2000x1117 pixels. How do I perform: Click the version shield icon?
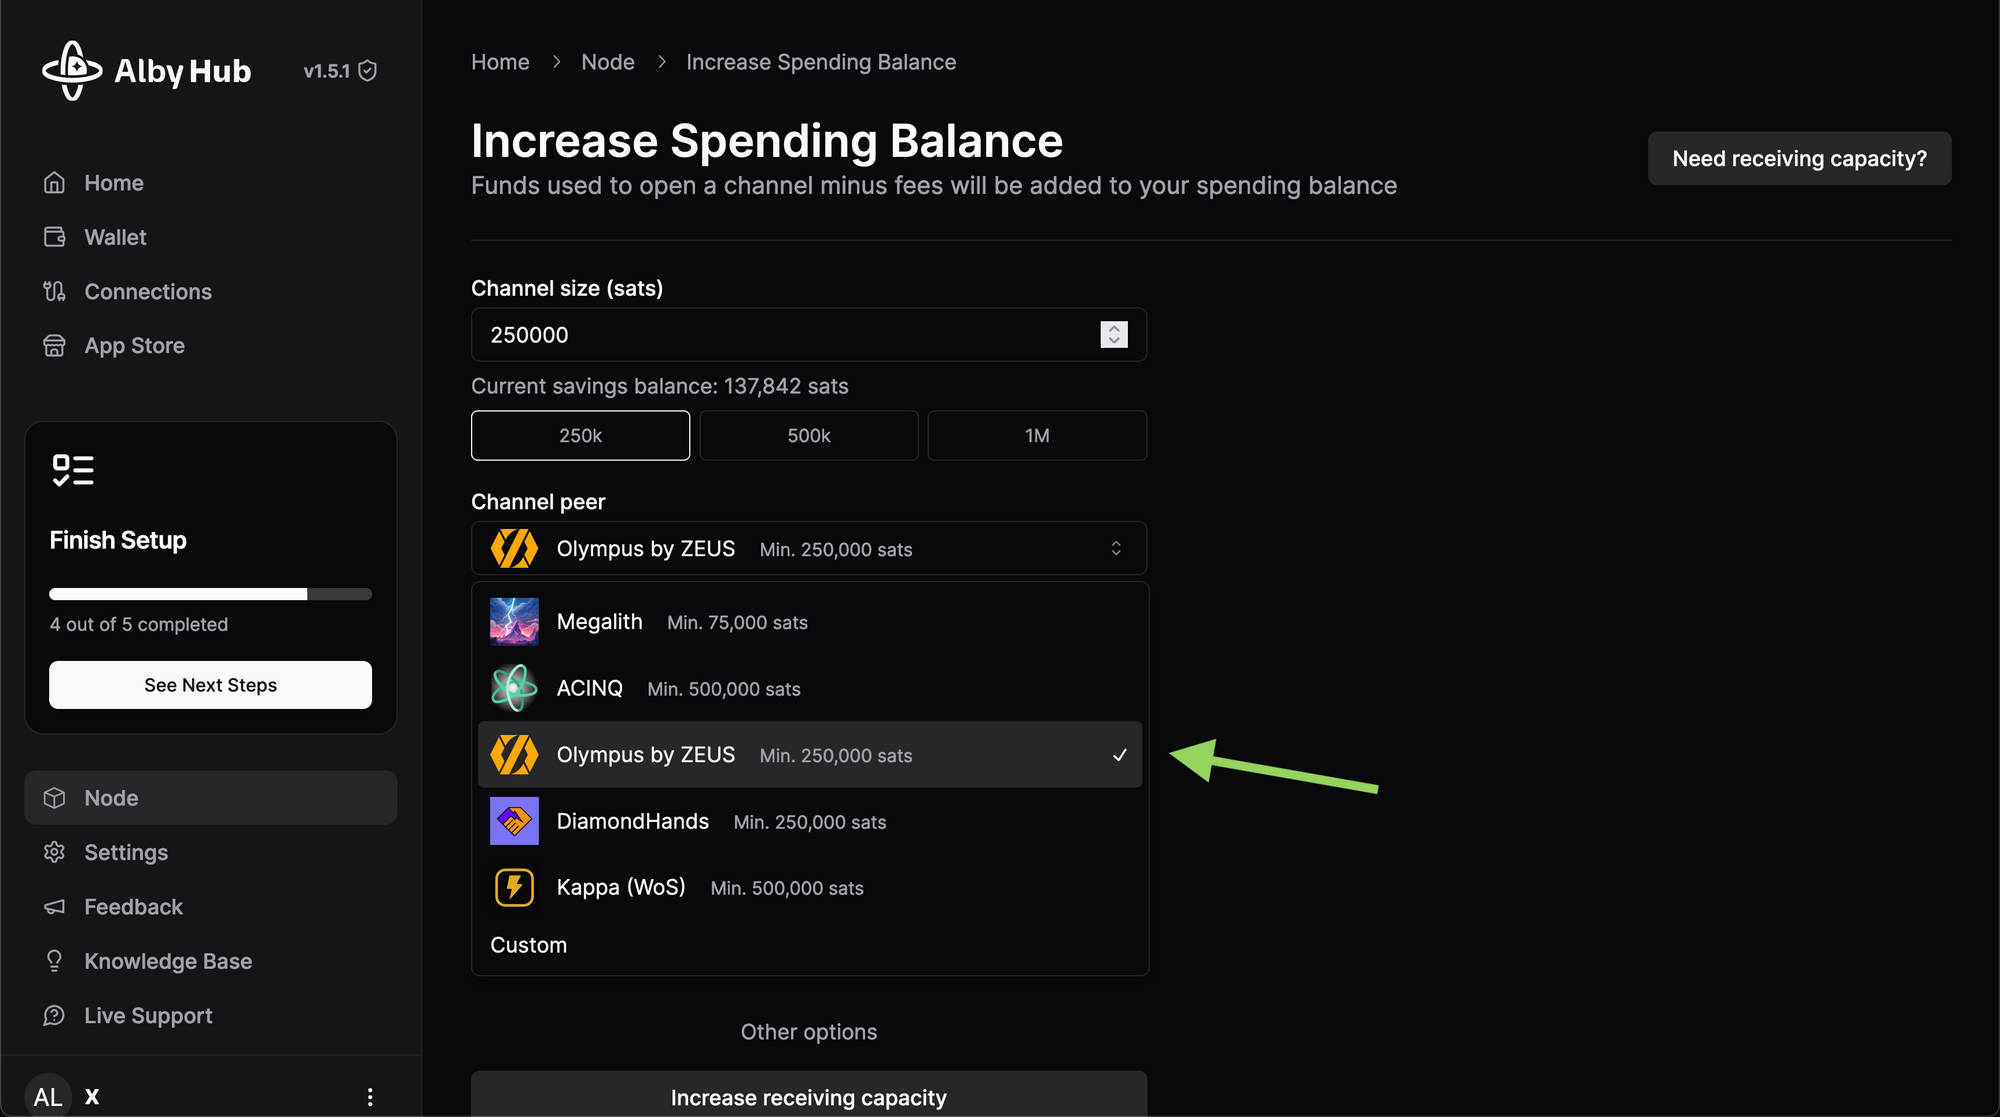pos(368,71)
